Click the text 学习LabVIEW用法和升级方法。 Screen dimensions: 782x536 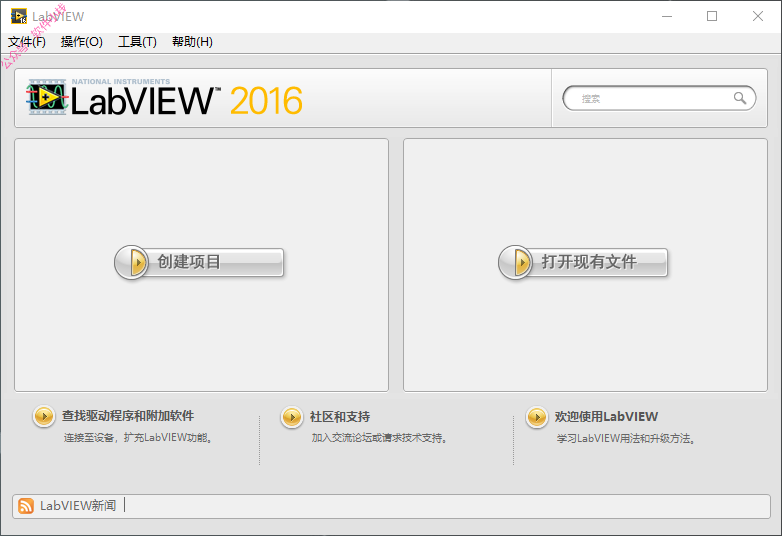pos(626,439)
